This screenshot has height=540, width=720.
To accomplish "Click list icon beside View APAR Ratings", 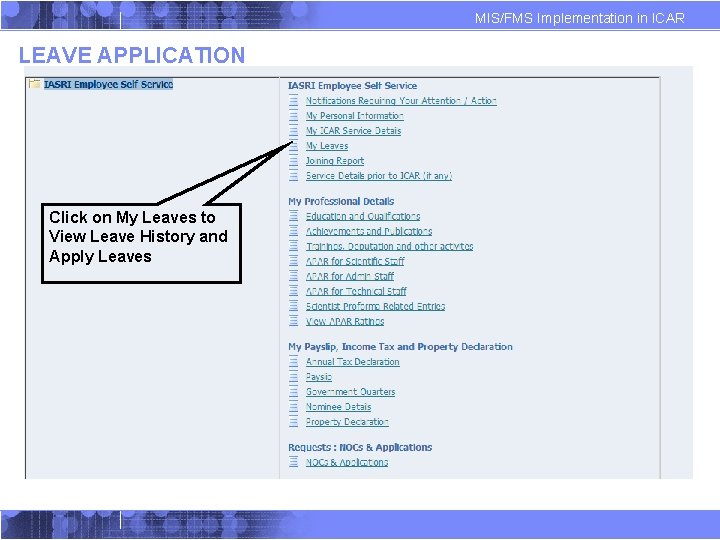I will tap(293, 321).
